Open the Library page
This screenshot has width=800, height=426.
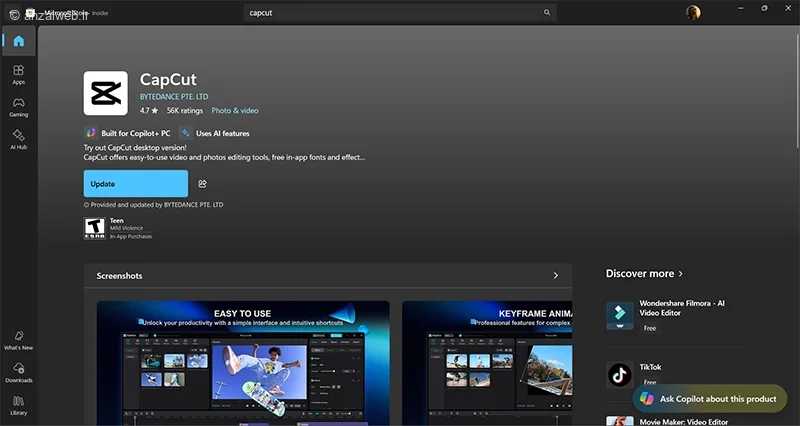point(18,405)
